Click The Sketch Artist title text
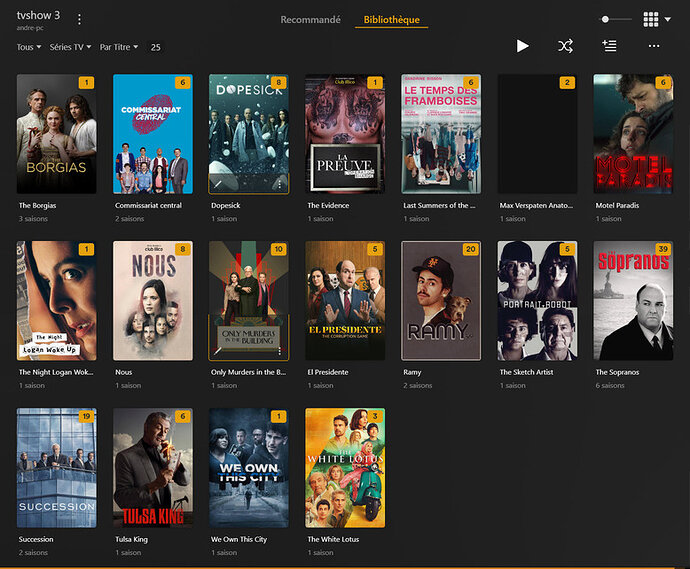 (526, 372)
